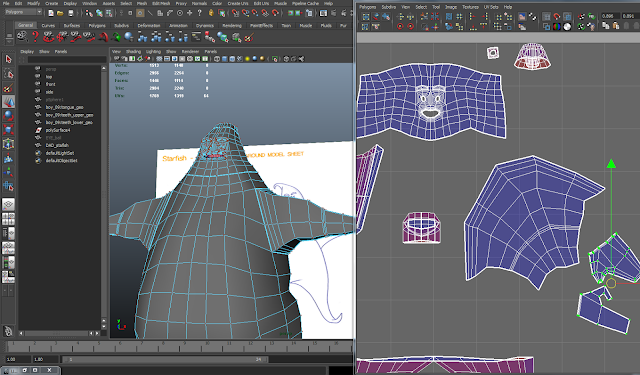The width and height of the screenshot is (640, 375).
Task: Open the Create UVs menu
Action: tap(238, 3)
